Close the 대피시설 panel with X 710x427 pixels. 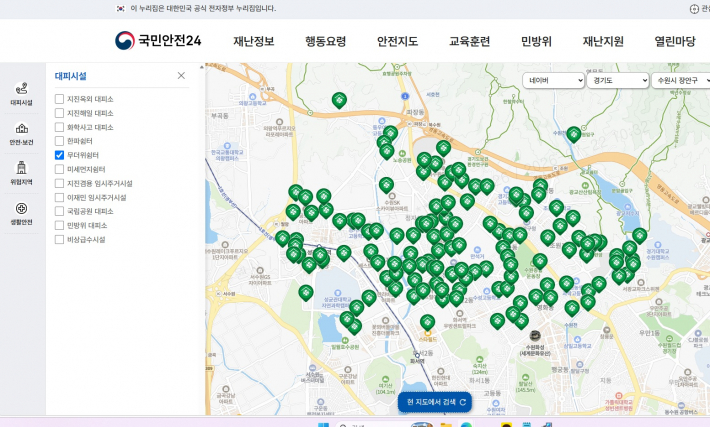coord(181,76)
